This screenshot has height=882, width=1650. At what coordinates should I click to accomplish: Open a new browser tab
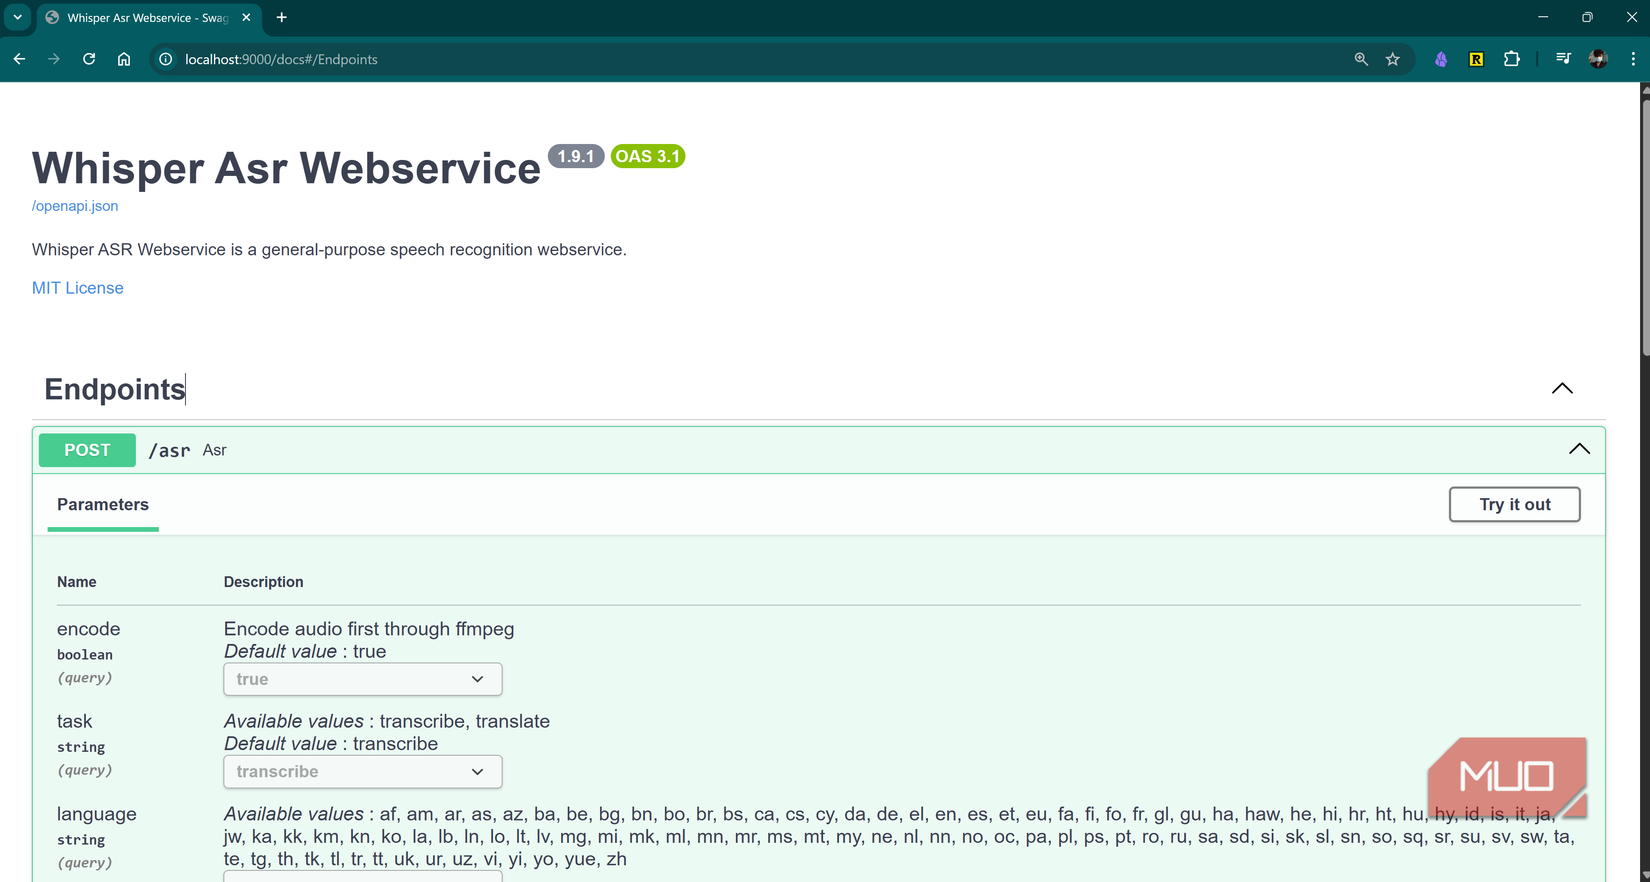coord(282,17)
